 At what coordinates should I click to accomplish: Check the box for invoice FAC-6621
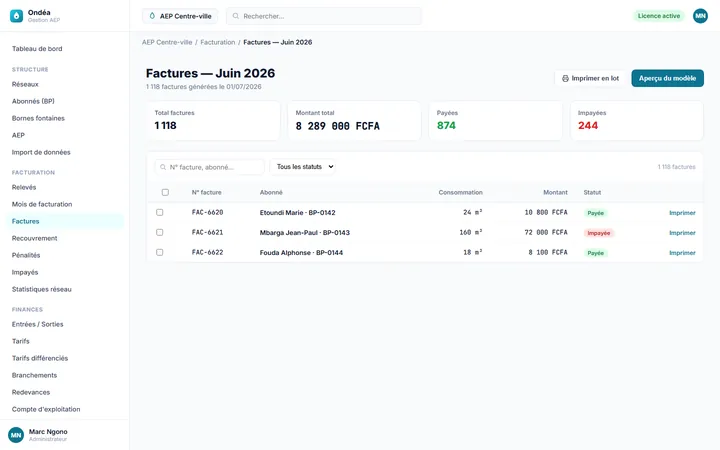coord(159,232)
